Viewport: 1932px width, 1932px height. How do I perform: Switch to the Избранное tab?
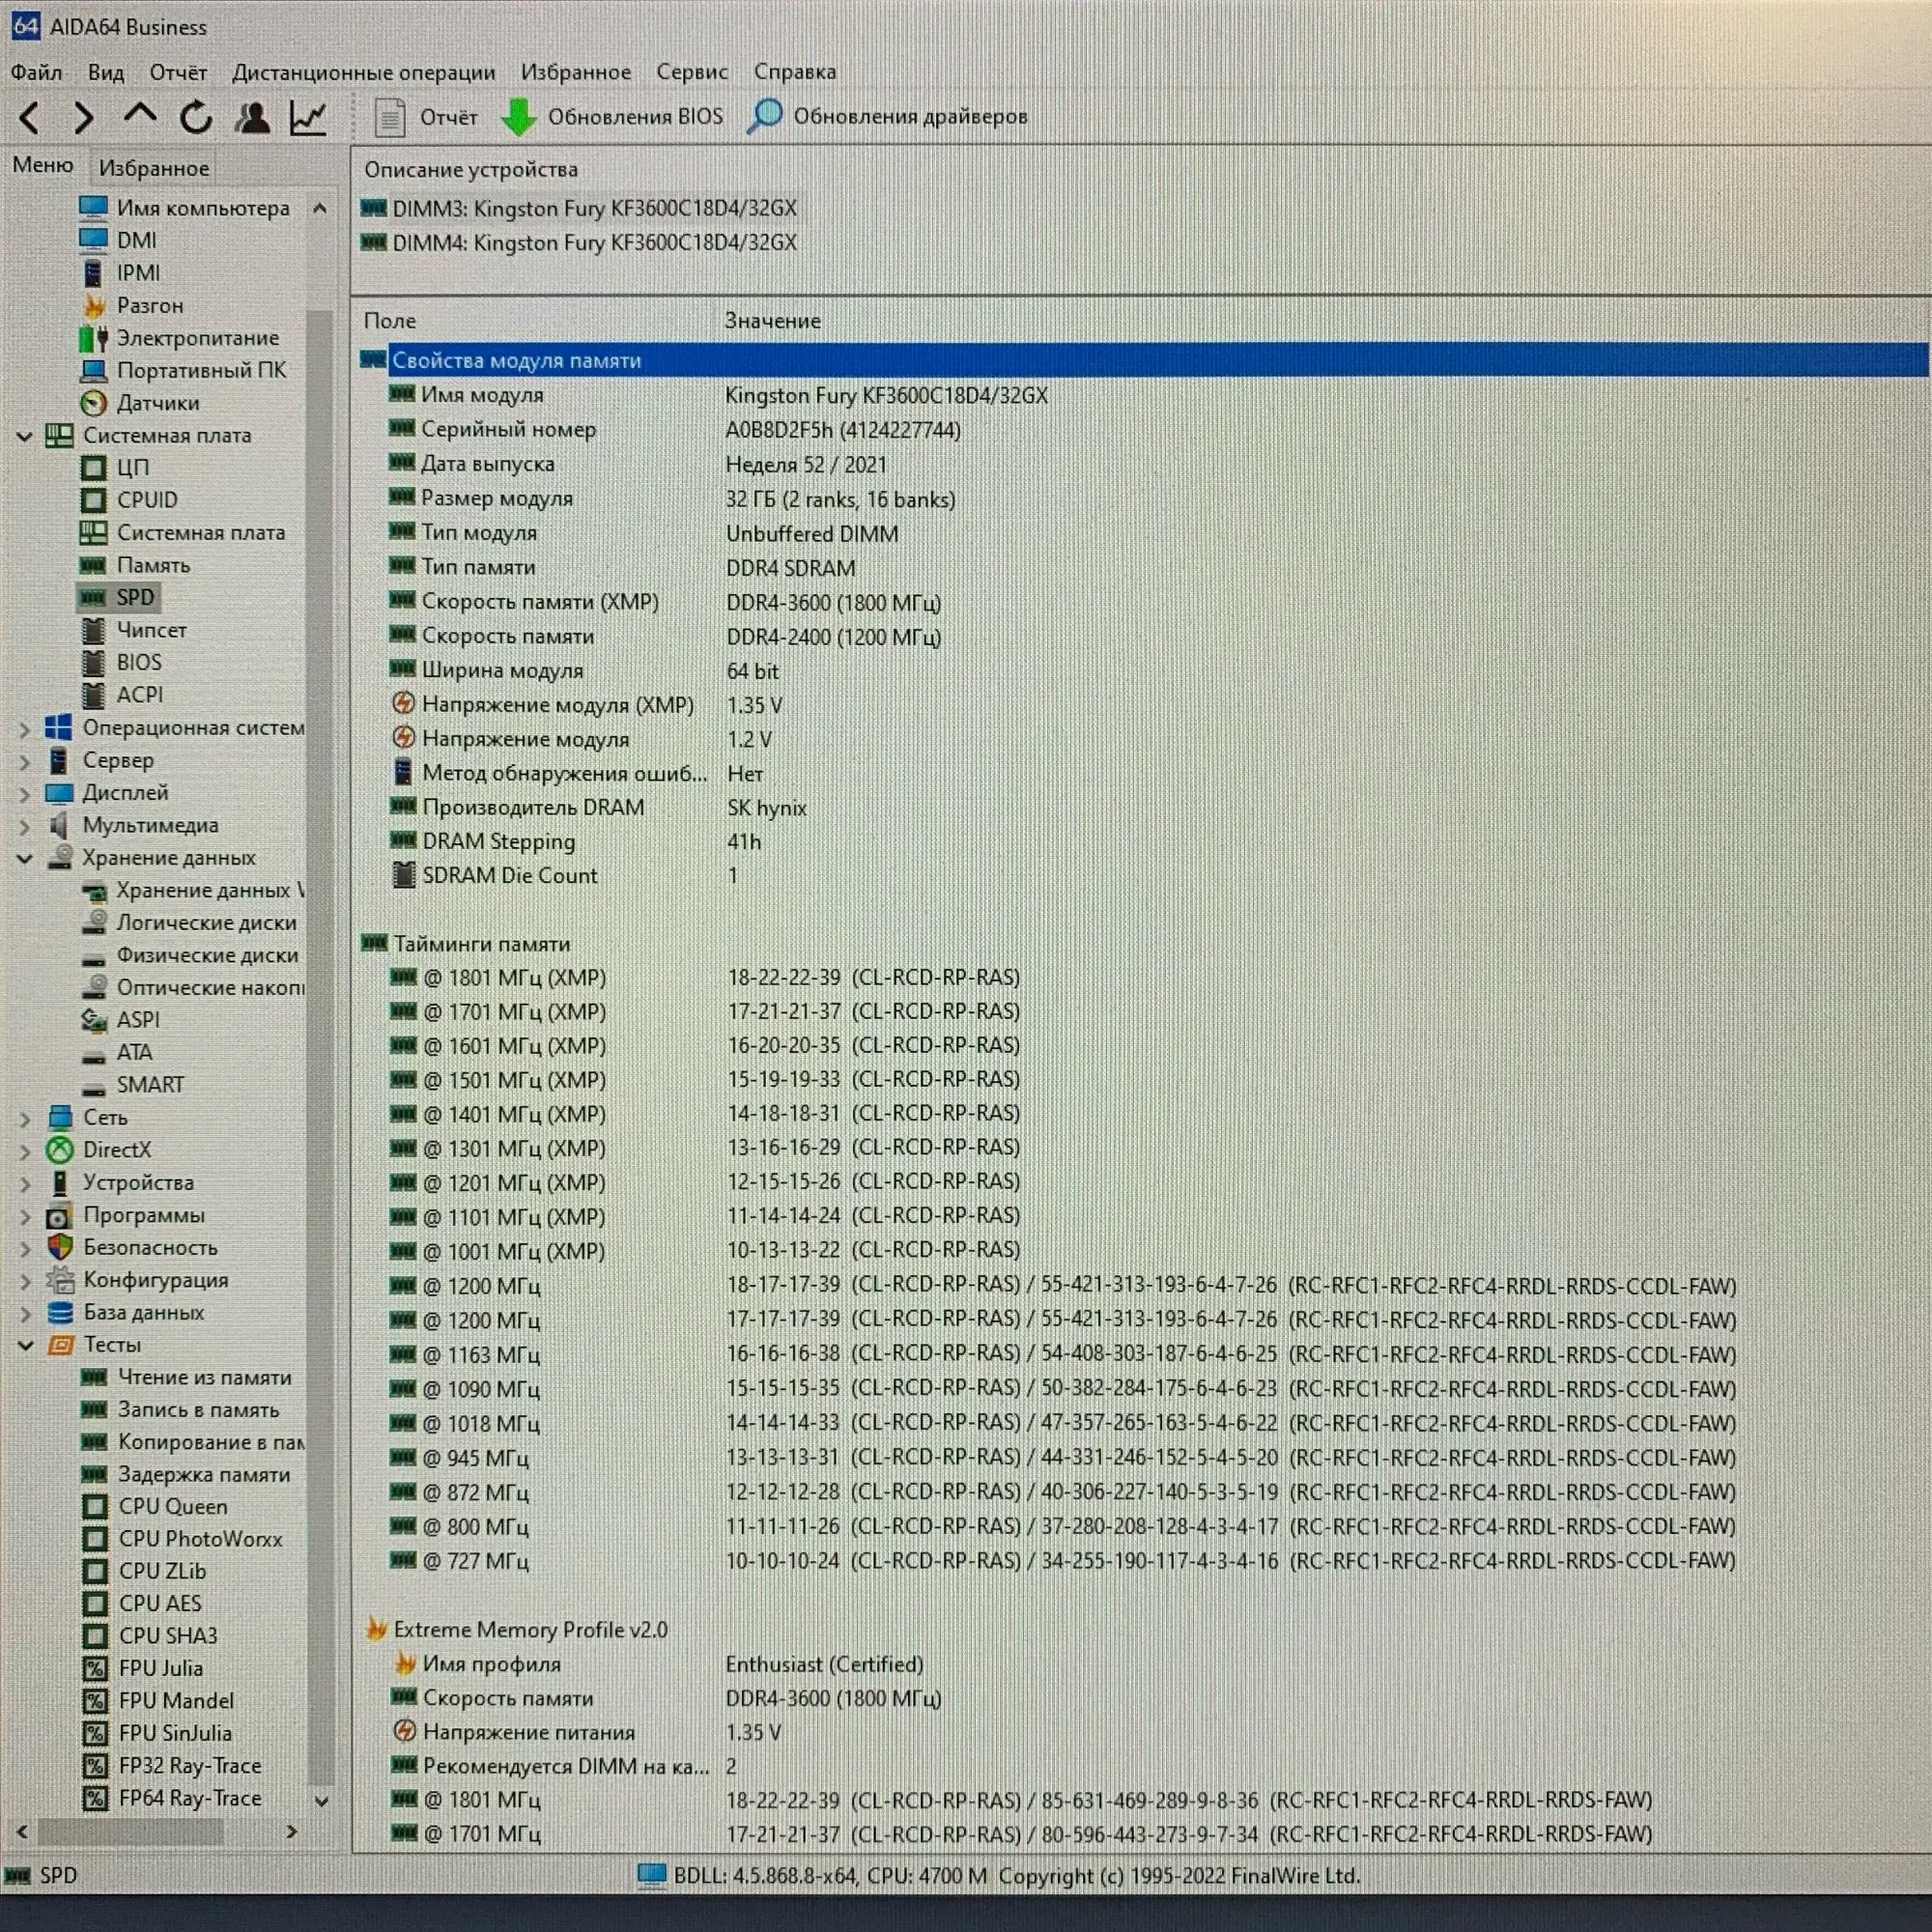154,168
